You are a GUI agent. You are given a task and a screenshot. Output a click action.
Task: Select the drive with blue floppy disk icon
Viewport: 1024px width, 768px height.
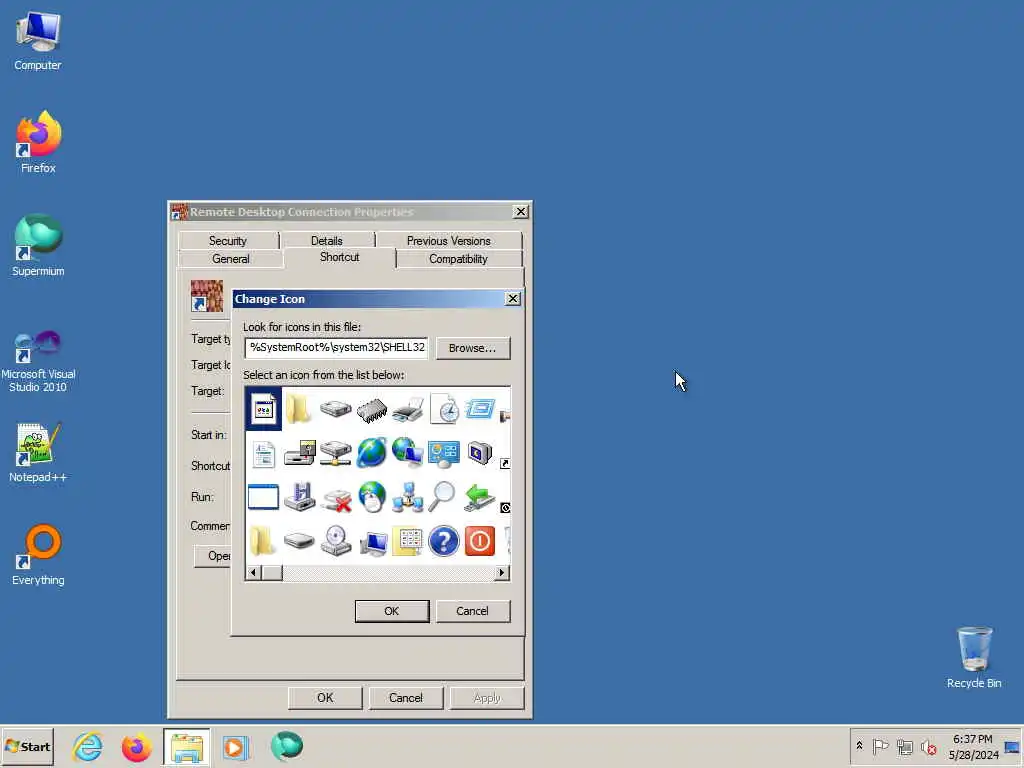pyautogui.click(x=300, y=497)
